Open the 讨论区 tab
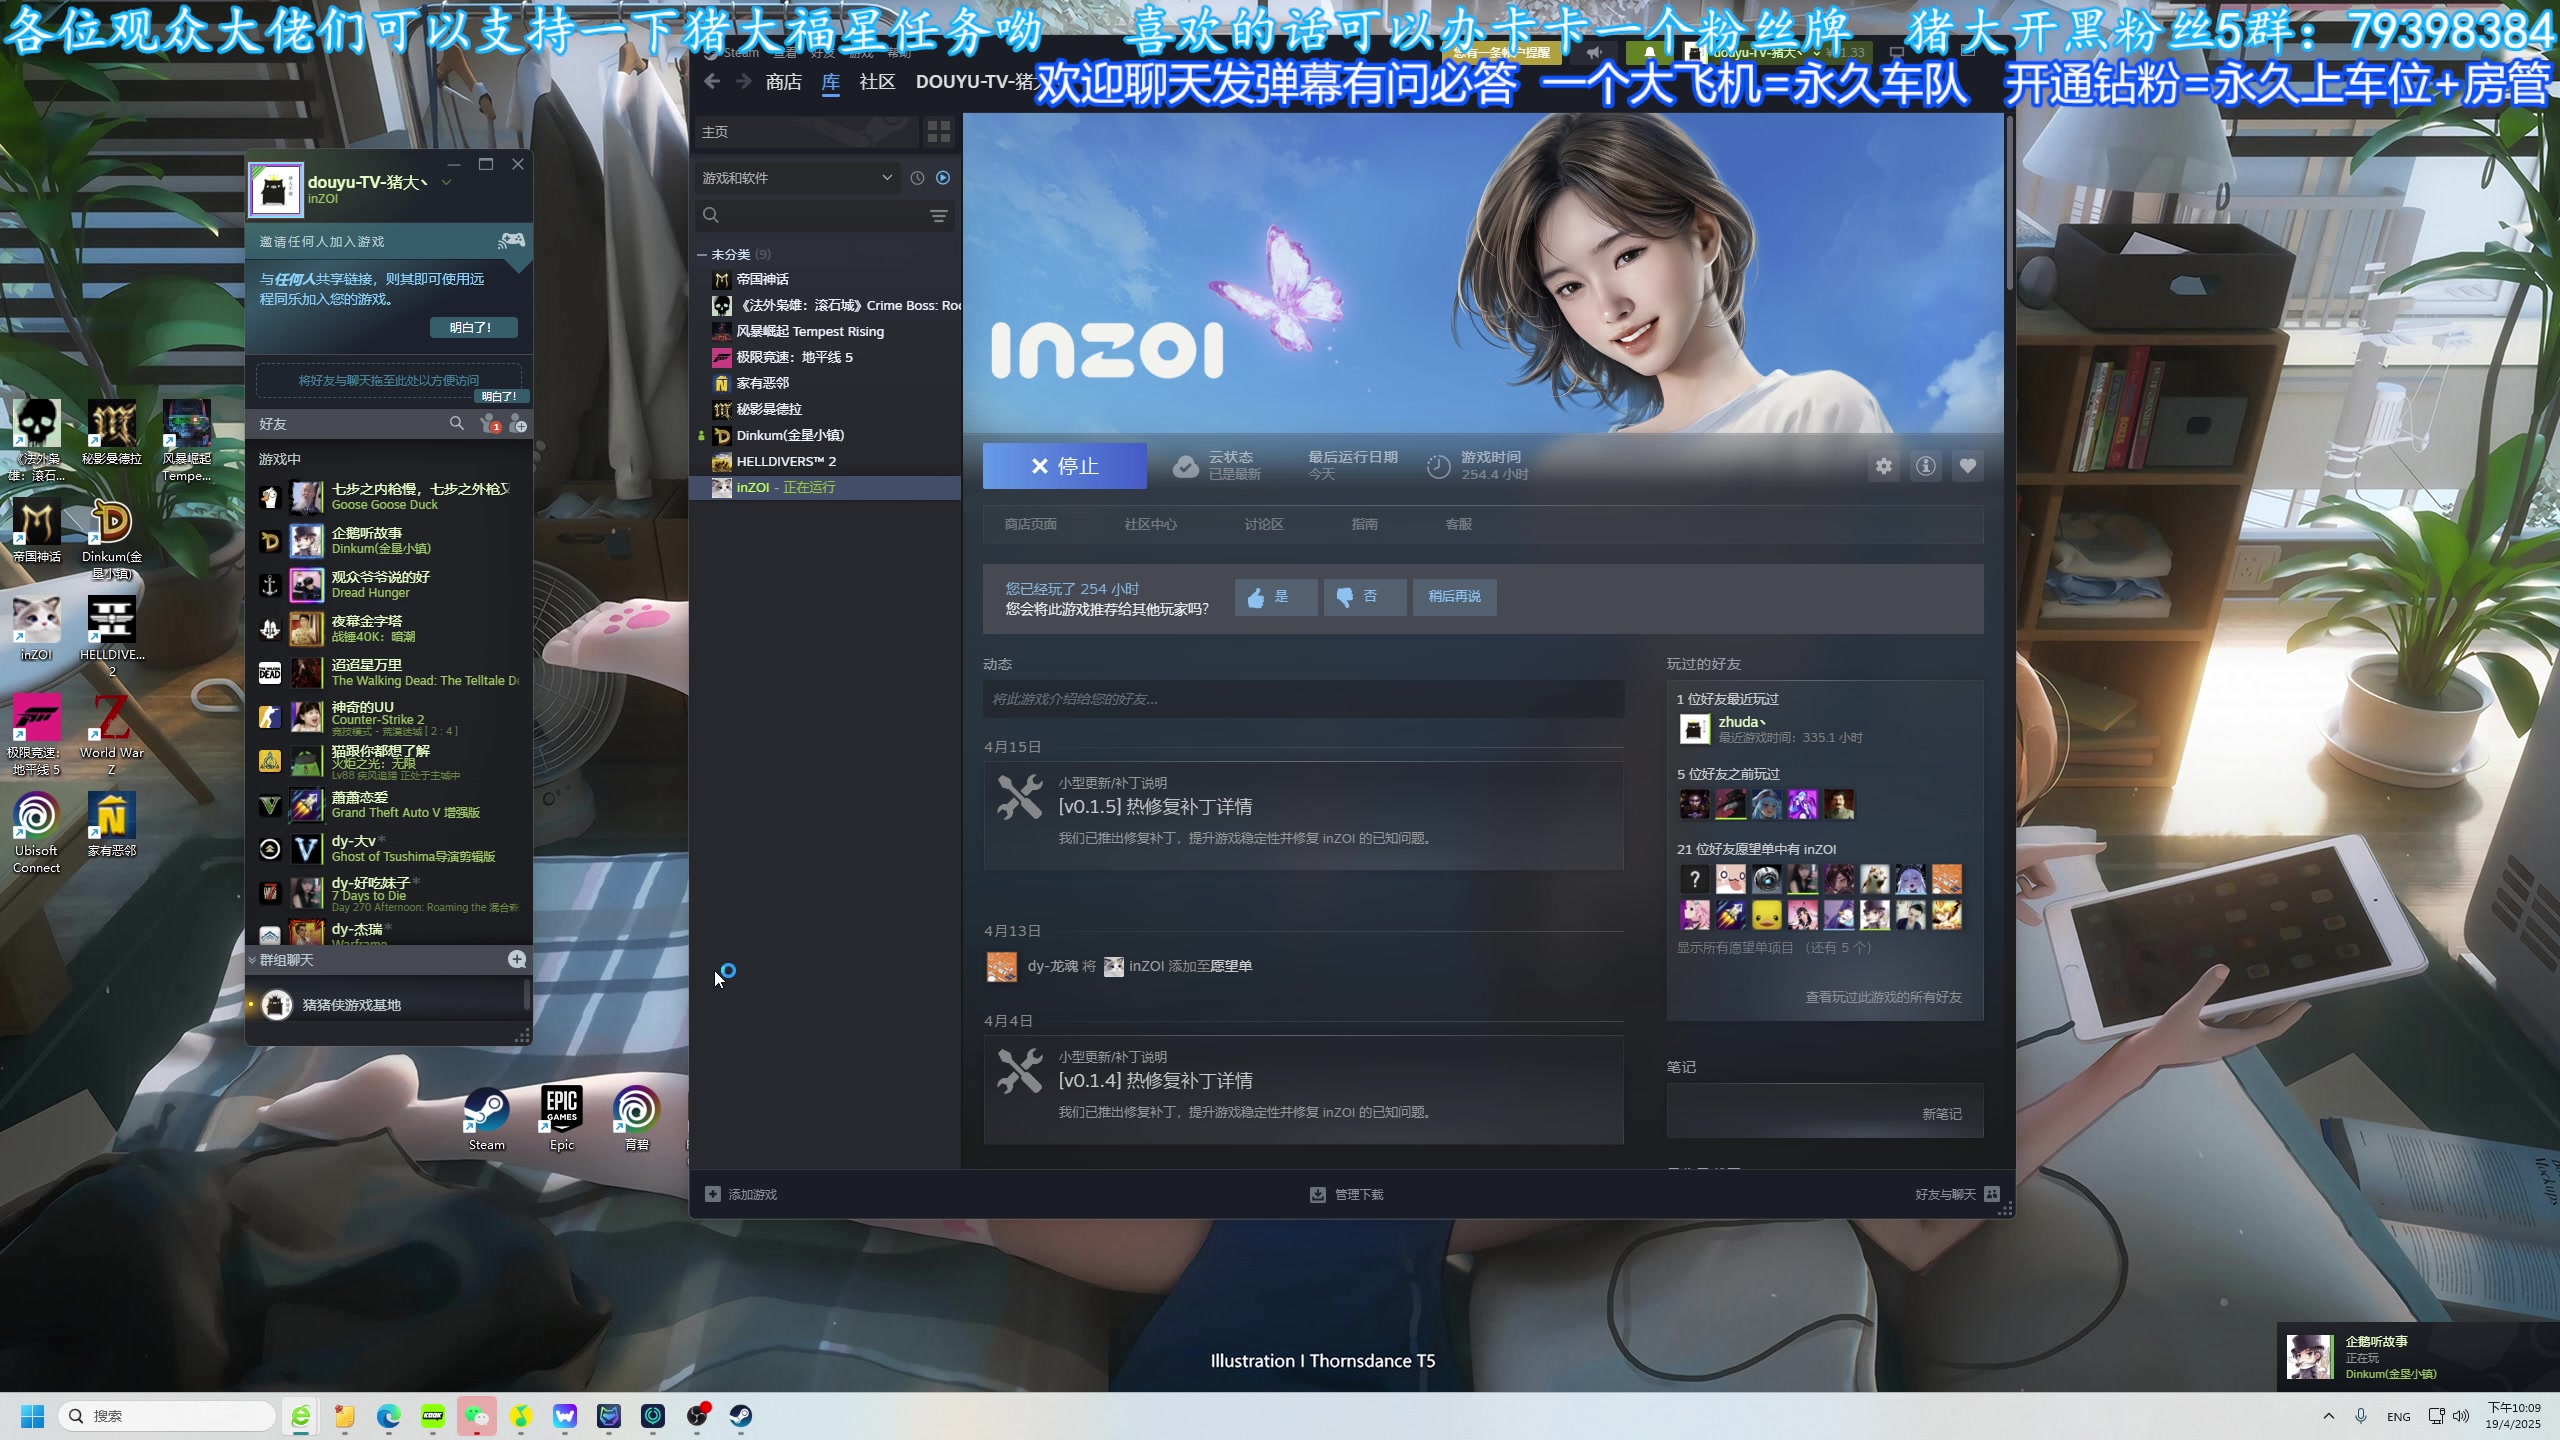This screenshot has width=2560, height=1440. tap(1264, 524)
